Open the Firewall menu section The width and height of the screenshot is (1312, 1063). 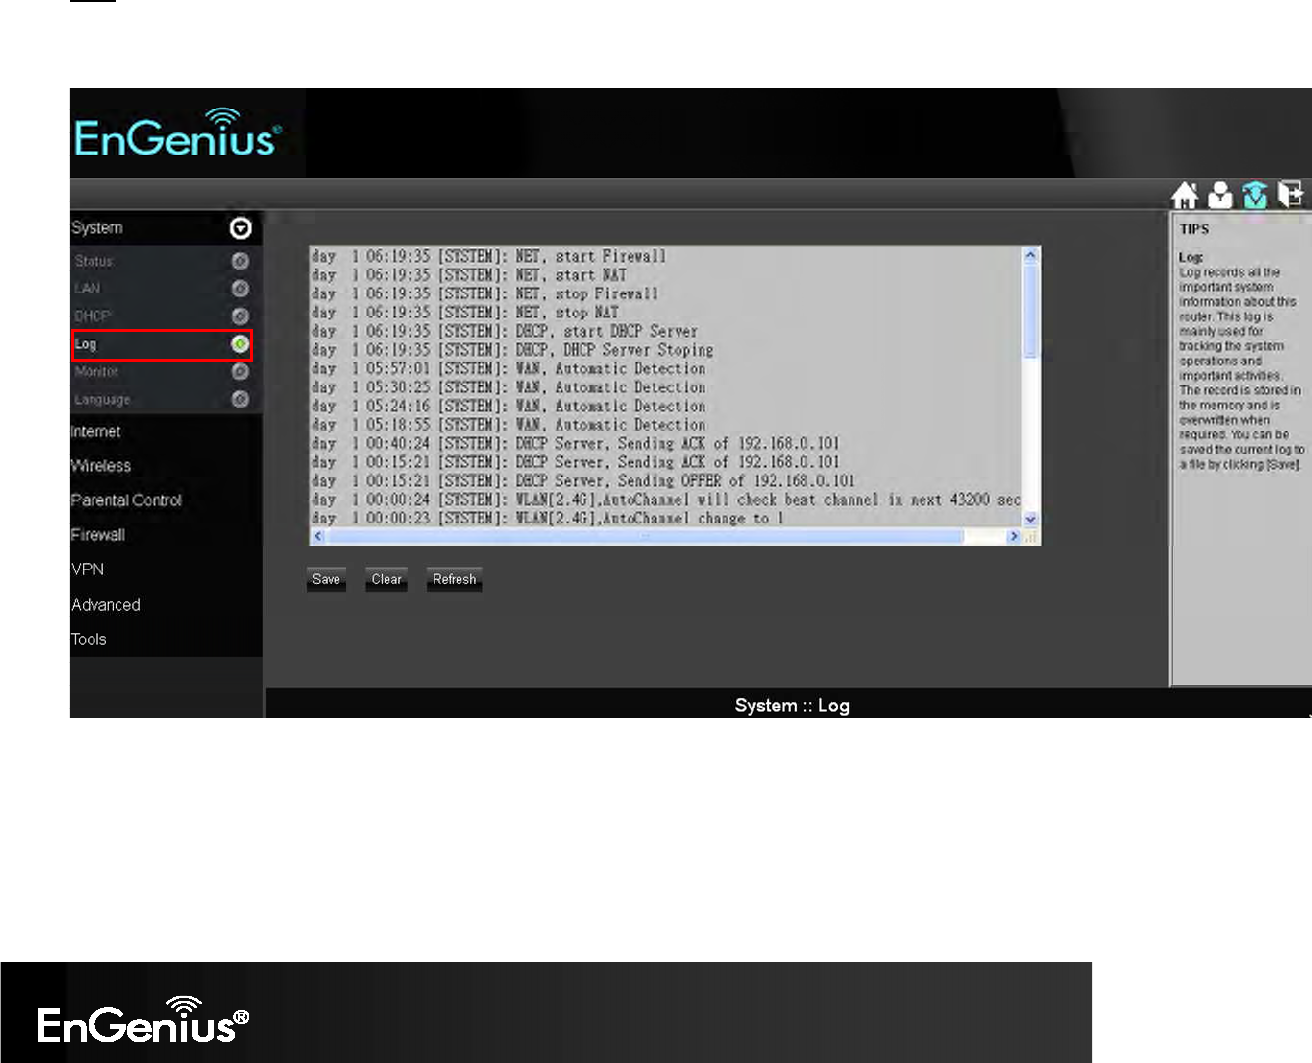point(98,535)
